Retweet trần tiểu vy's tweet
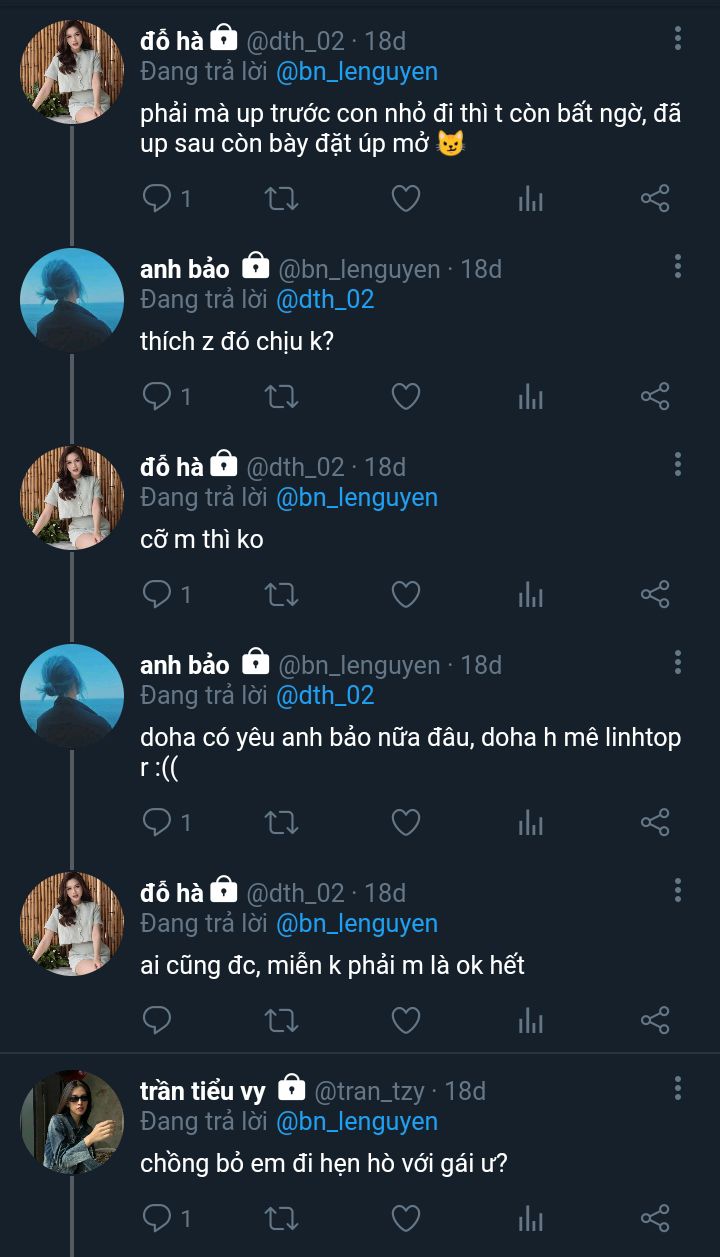The width and height of the screenshot is (720, 1257). 281,1218
